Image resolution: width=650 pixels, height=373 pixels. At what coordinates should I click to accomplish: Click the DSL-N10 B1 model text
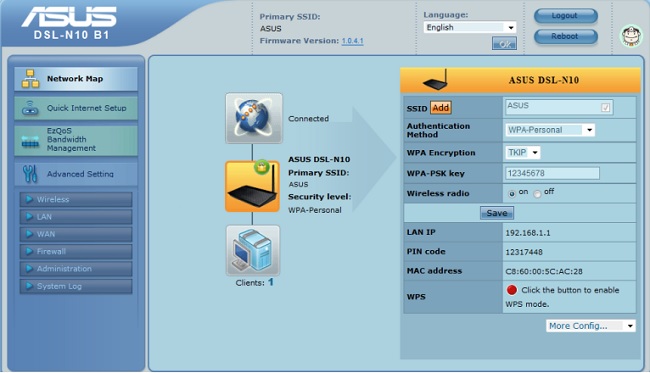coord(71,35)
